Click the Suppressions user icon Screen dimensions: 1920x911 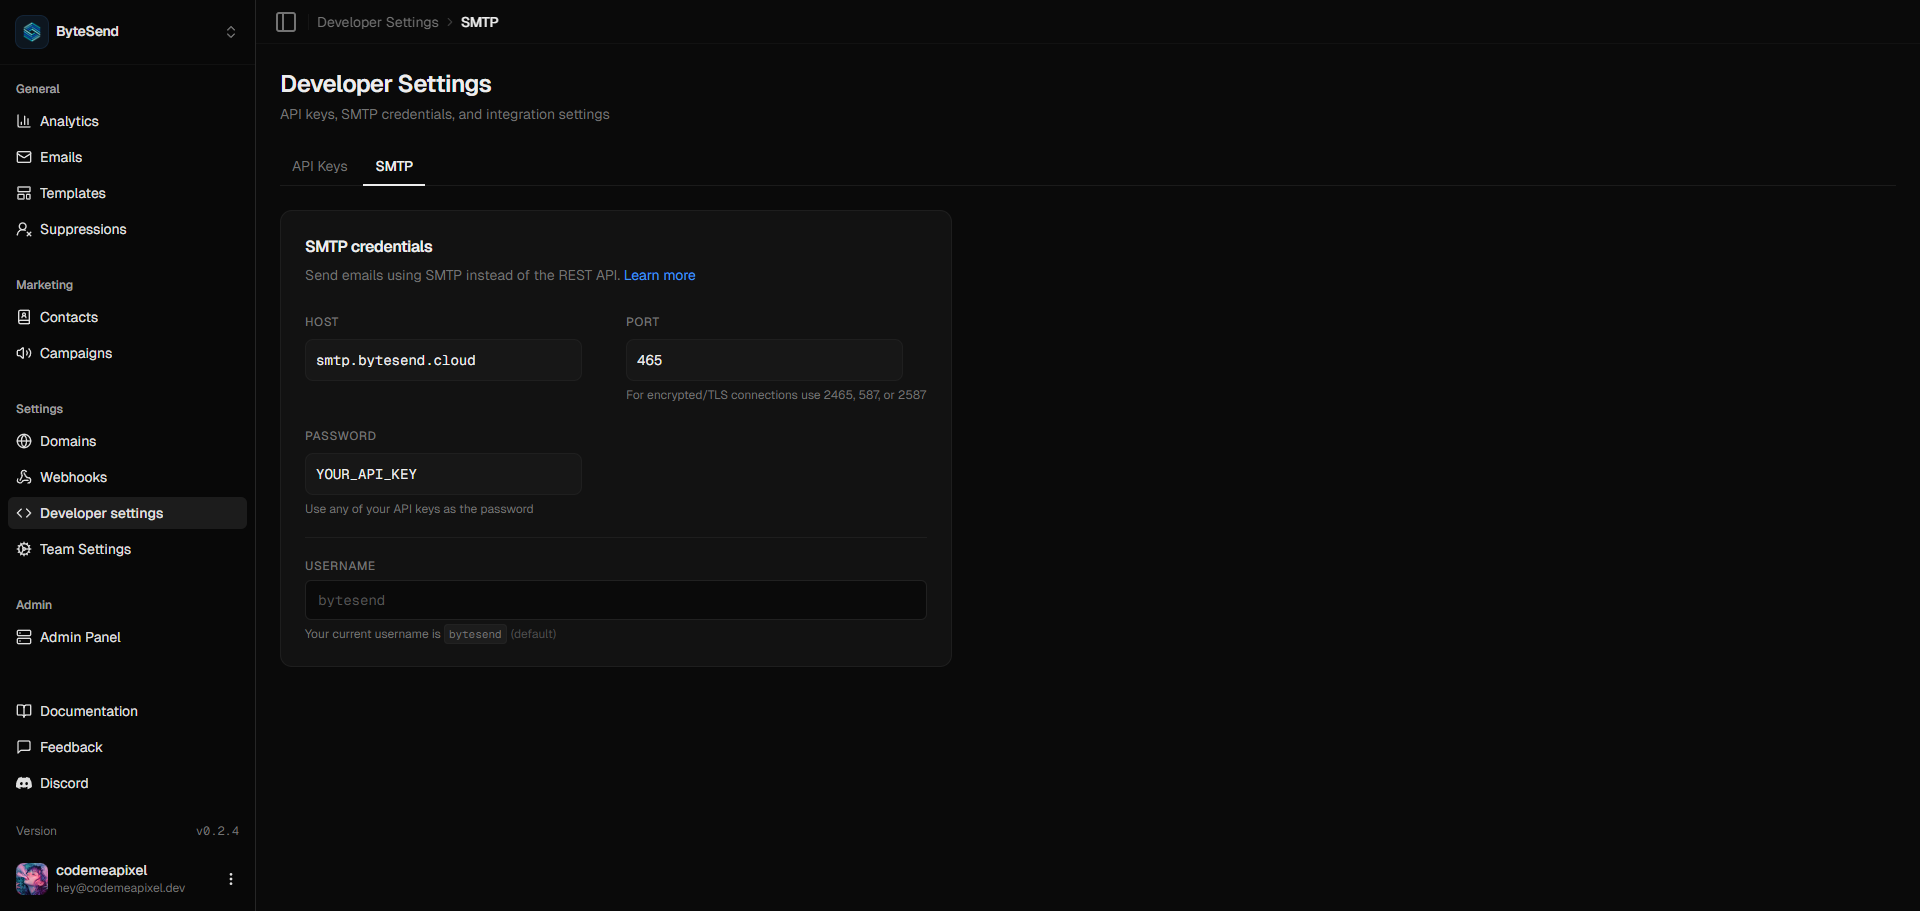(x=24, y=229)
